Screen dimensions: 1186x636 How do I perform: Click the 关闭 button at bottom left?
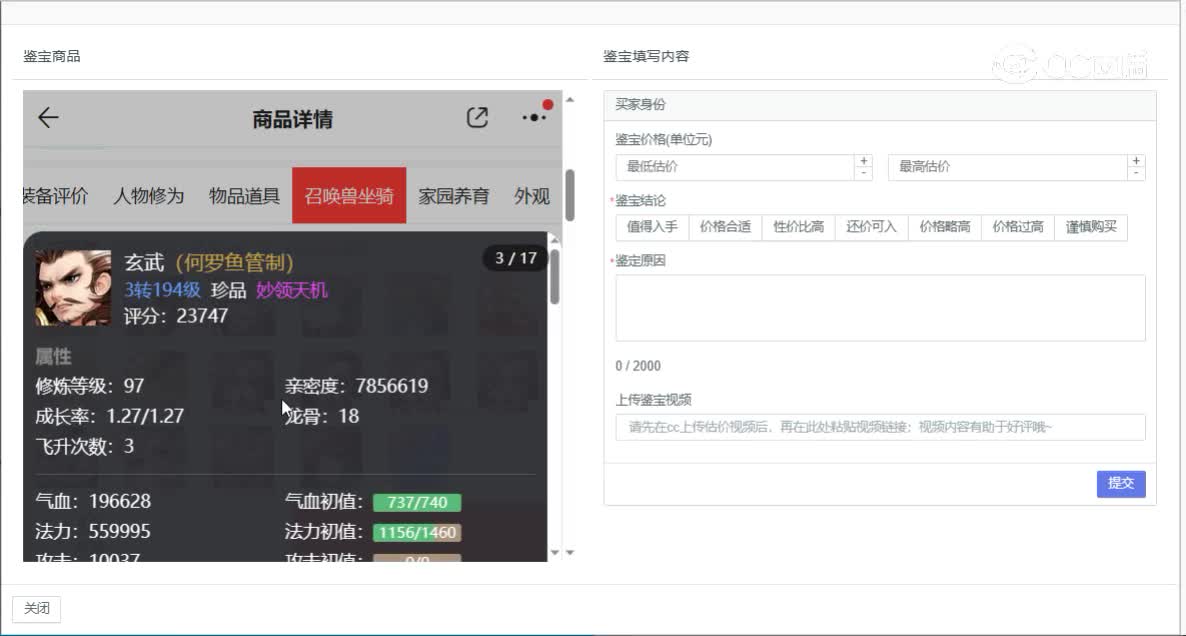(x=36, y=609)
